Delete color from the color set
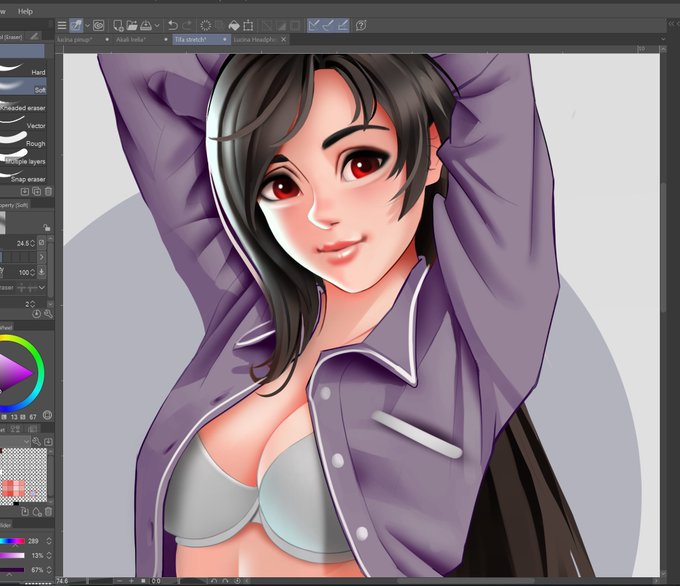Image resolution: width=680 pixels, height=586 pixels. (x=49, y=512)
